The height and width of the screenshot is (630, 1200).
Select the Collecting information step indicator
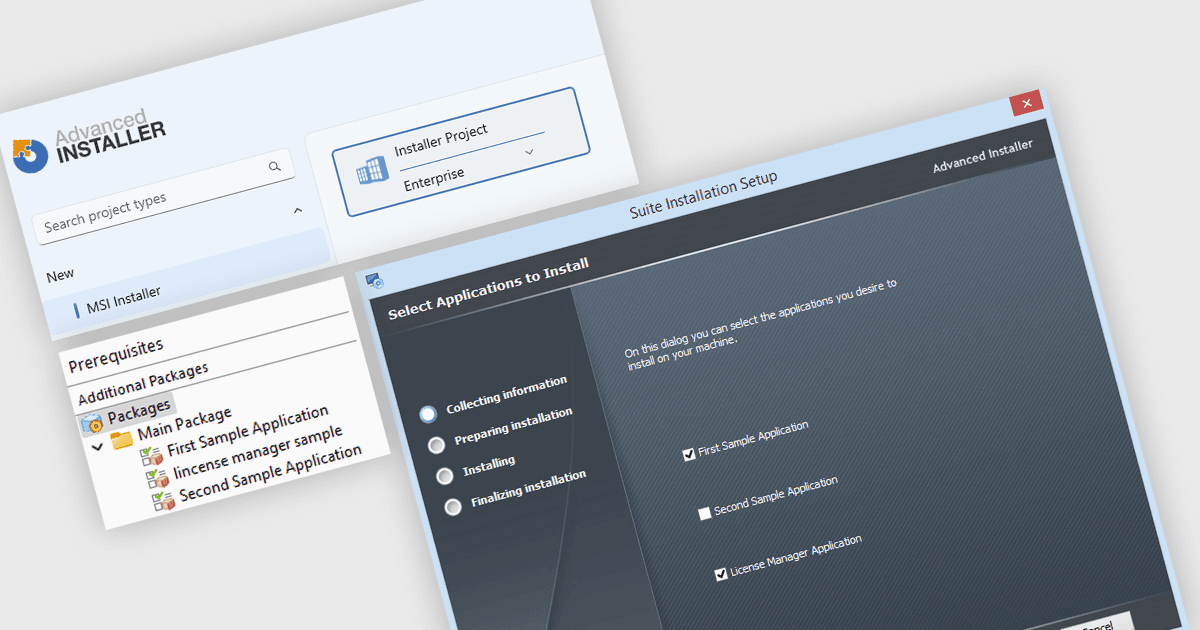(429, 413)
